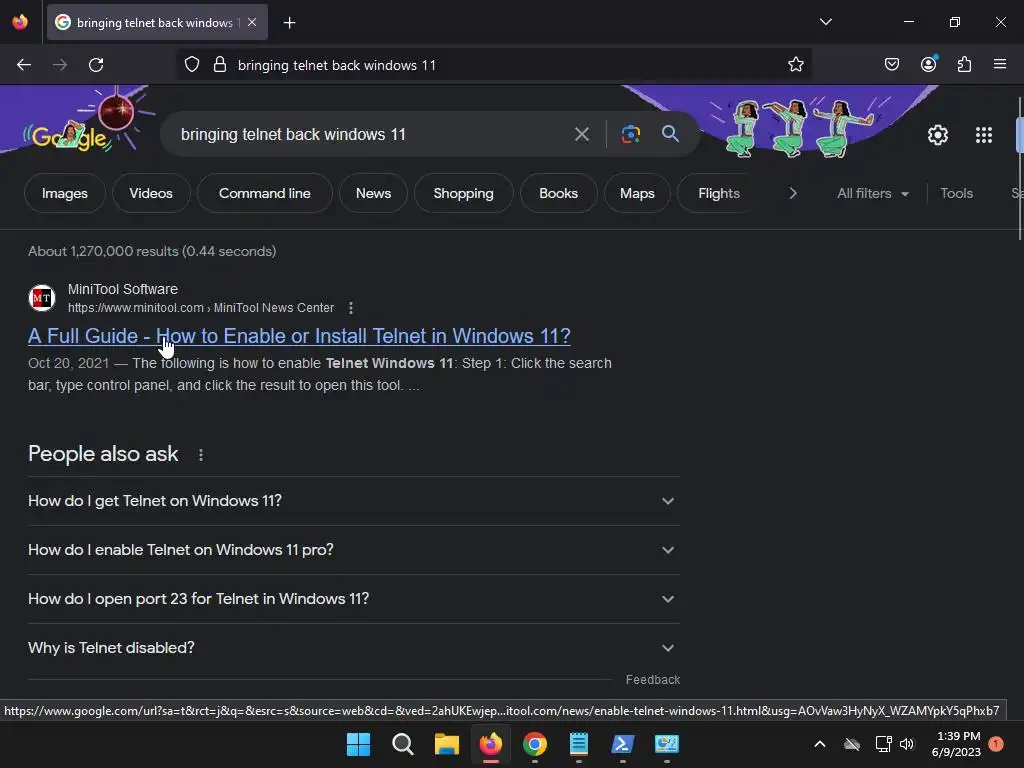List all tabs with the chevron
1024x768 pixels.
click(x=826, y=22)
